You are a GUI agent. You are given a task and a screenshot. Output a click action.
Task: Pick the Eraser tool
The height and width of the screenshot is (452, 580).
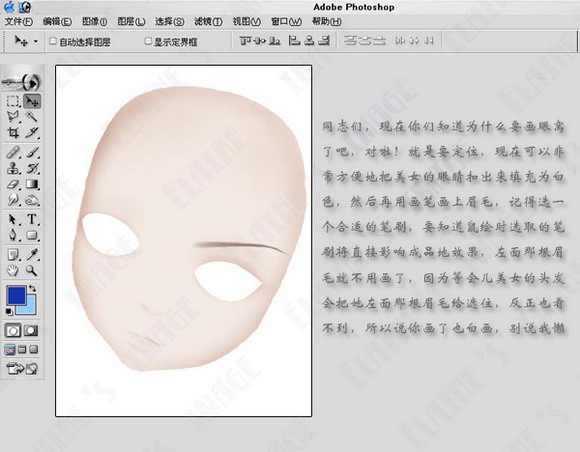click(x=13, y=184)
